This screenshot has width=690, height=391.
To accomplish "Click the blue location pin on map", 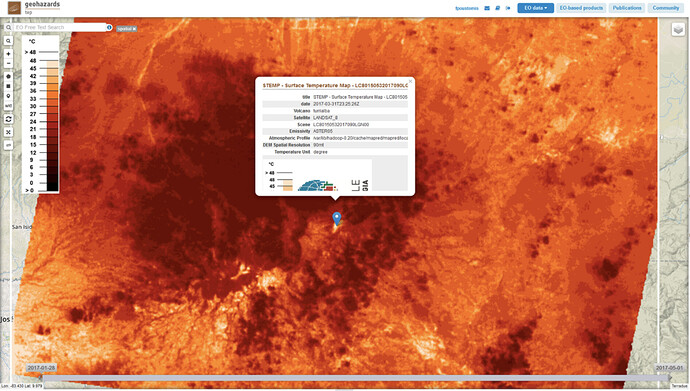I will point(337,219).
